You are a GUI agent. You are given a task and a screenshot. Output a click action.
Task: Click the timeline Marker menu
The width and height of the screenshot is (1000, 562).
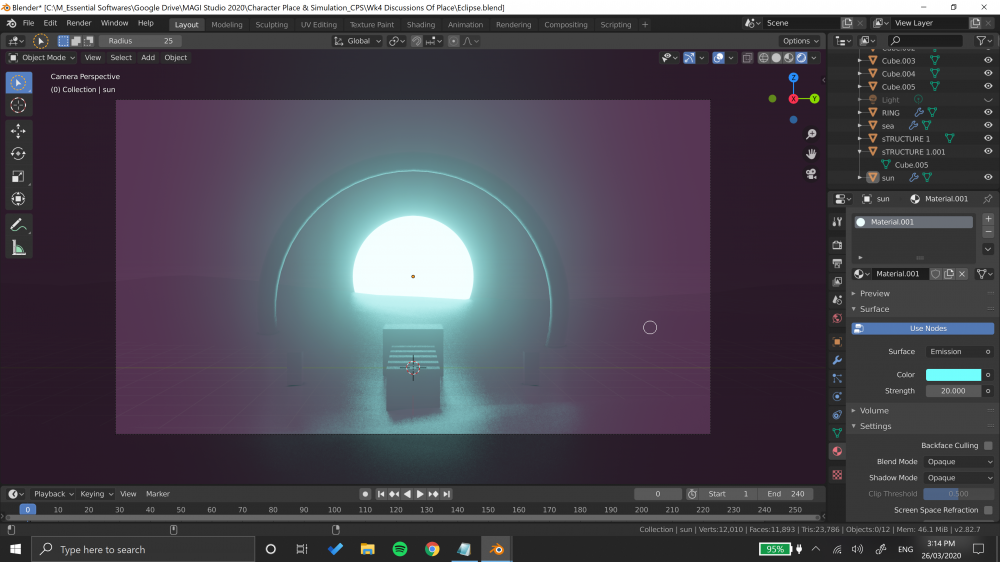(x=158, y=494)
